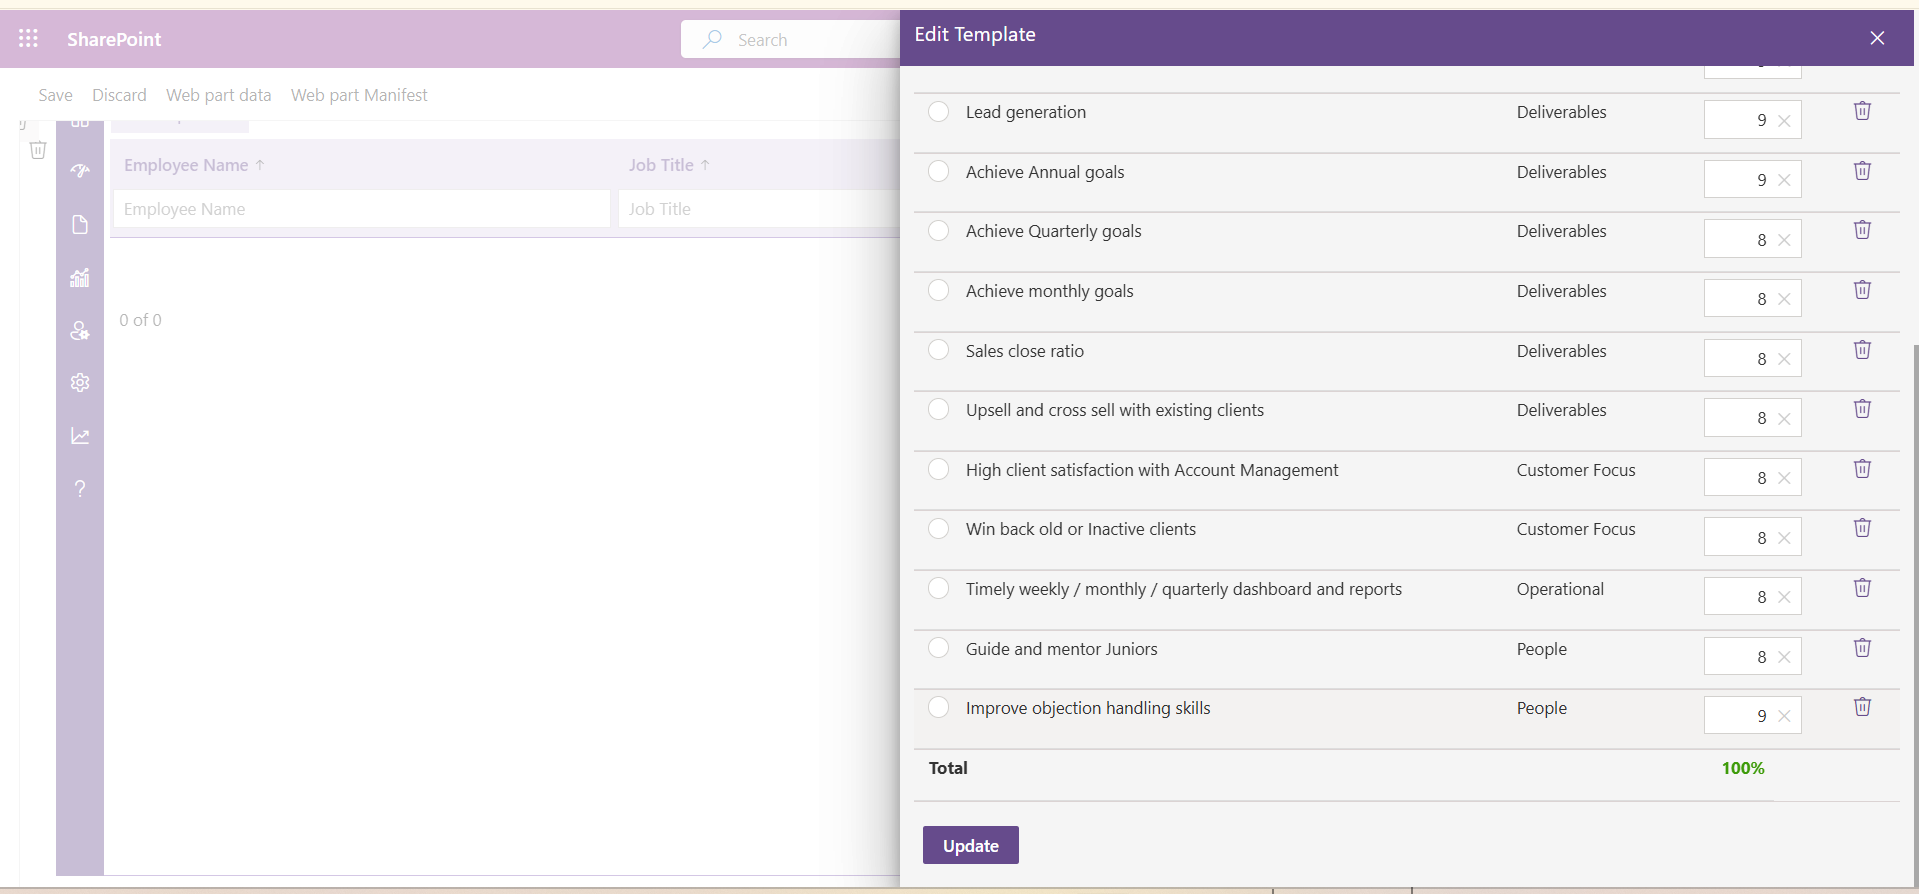Delete Guide and mentor Juniors row

1862,648
